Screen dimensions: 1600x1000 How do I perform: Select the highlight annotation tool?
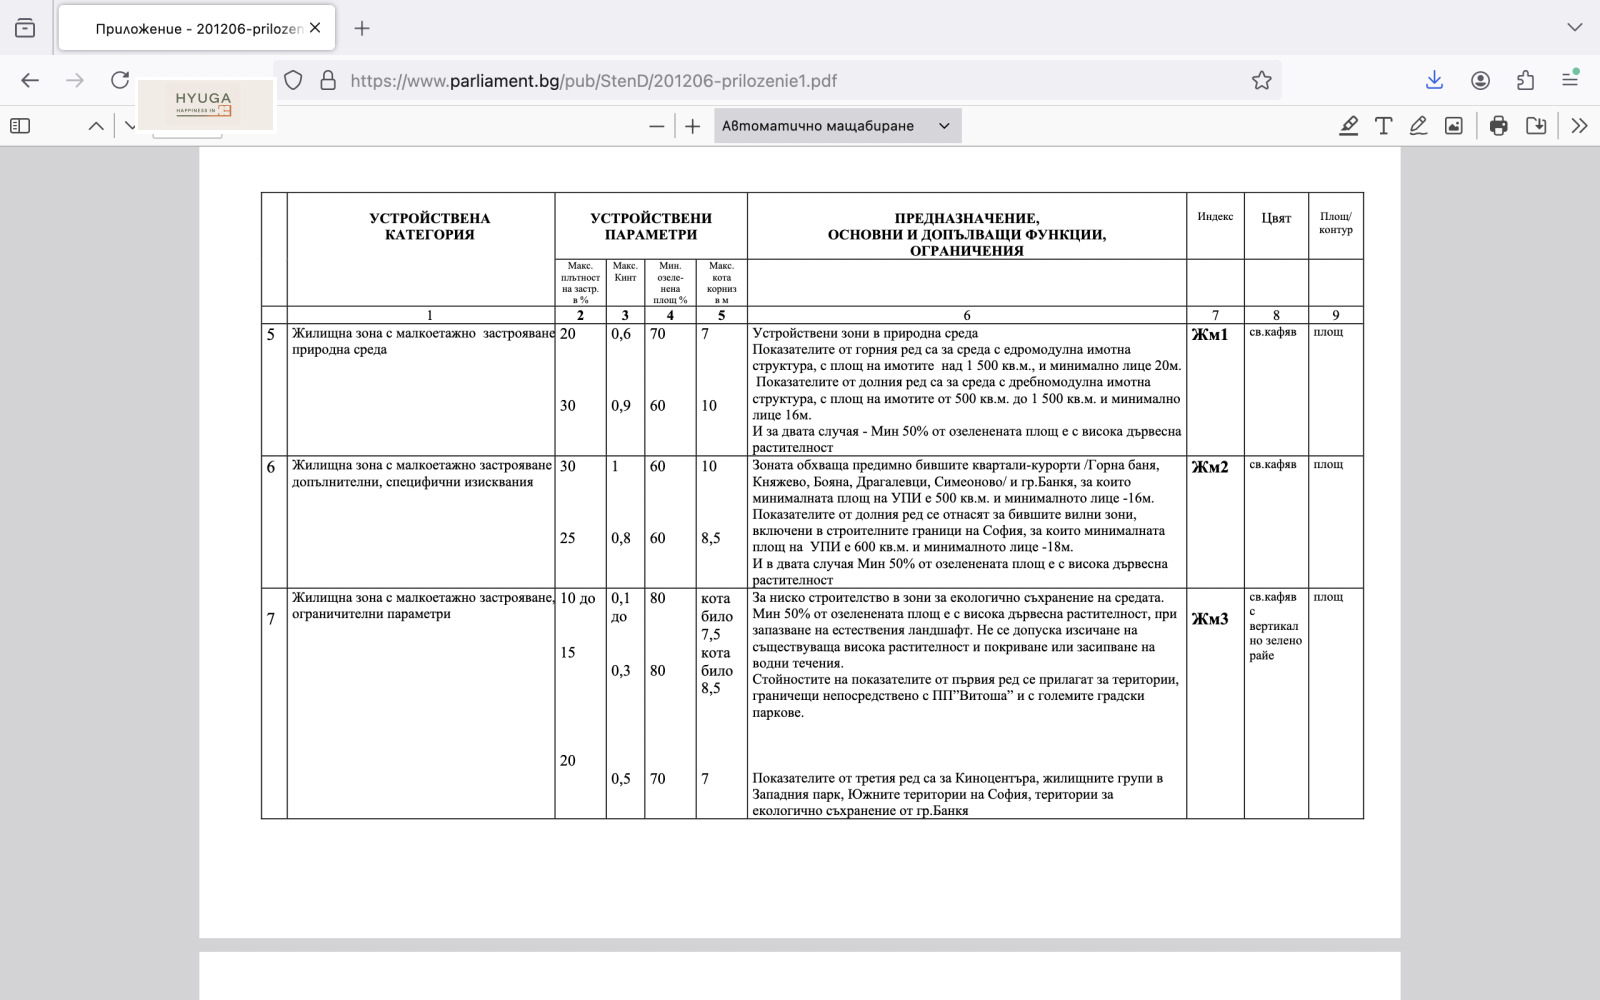1348,126
